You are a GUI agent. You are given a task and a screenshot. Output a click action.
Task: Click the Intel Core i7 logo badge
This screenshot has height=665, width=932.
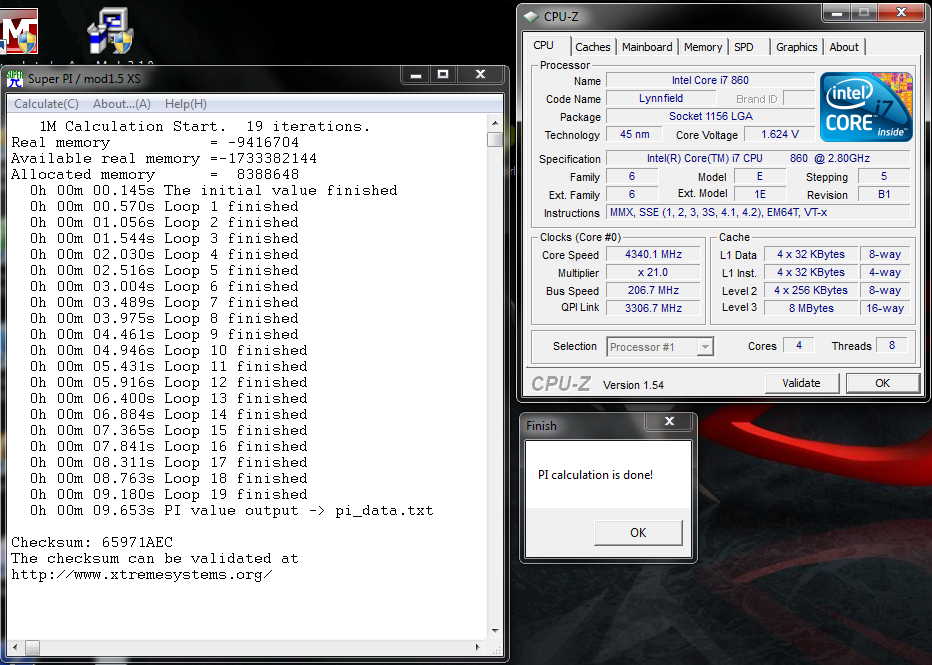pyautogui.click(x=866, y=107)
